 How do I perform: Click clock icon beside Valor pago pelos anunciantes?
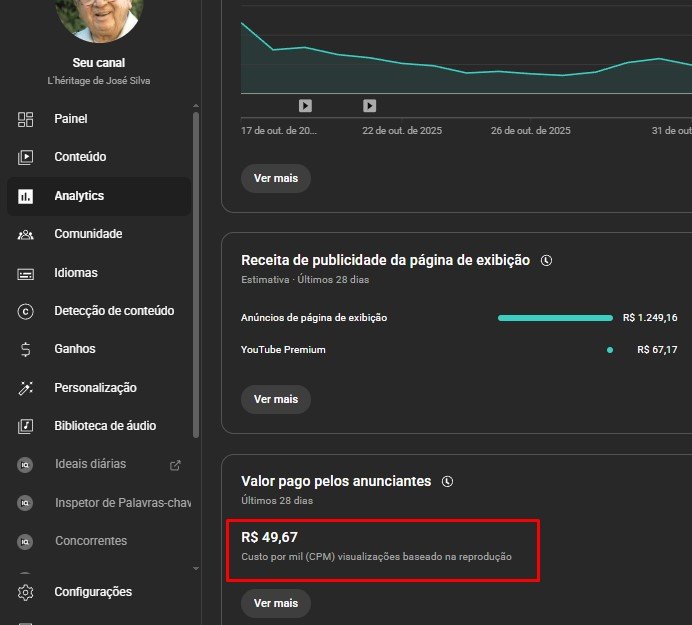(447, 482)
